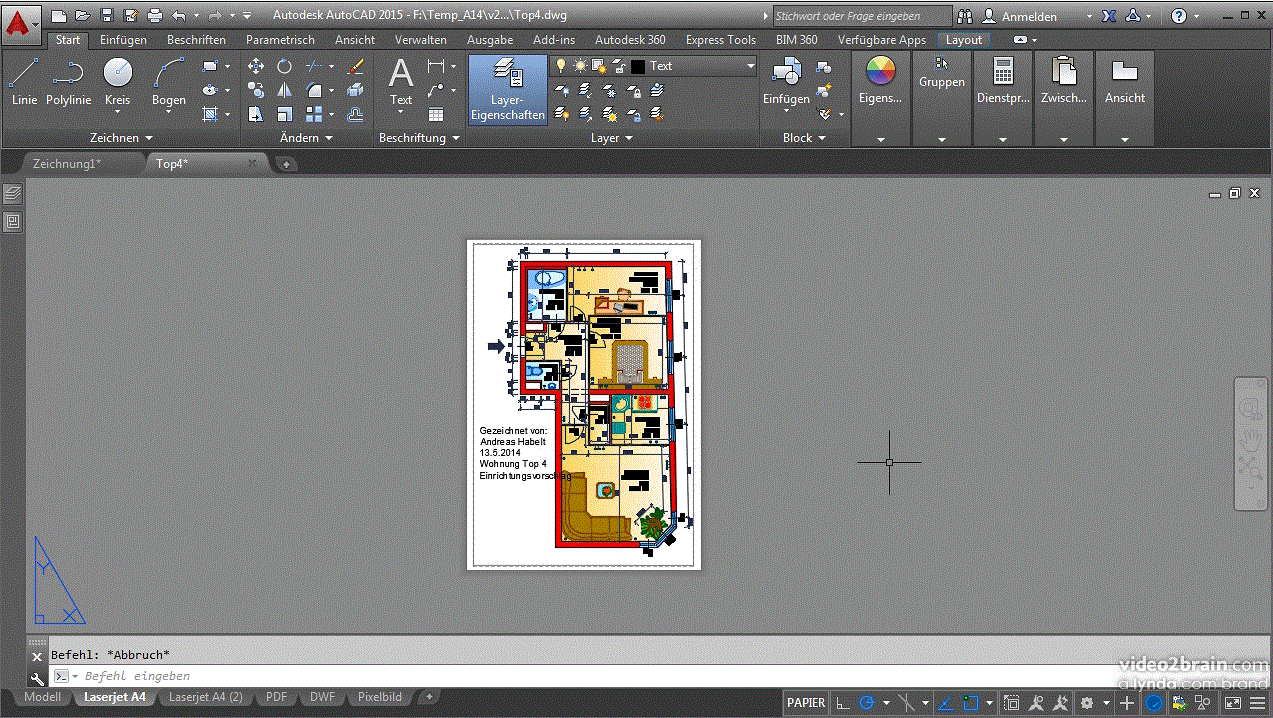Click the current layer black color swatch

(637, 66)
